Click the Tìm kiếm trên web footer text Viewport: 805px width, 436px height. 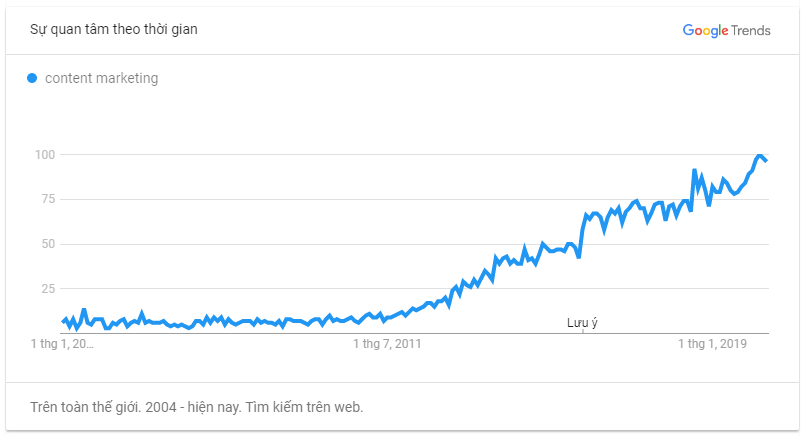(x=304, y=407)
